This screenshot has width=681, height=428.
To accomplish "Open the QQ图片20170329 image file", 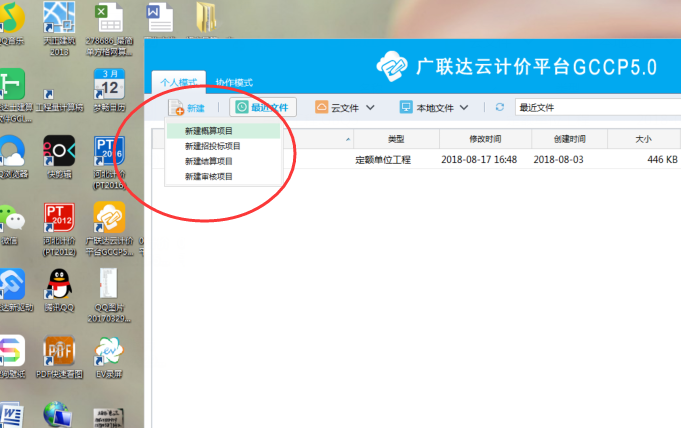I will [109, 295].
